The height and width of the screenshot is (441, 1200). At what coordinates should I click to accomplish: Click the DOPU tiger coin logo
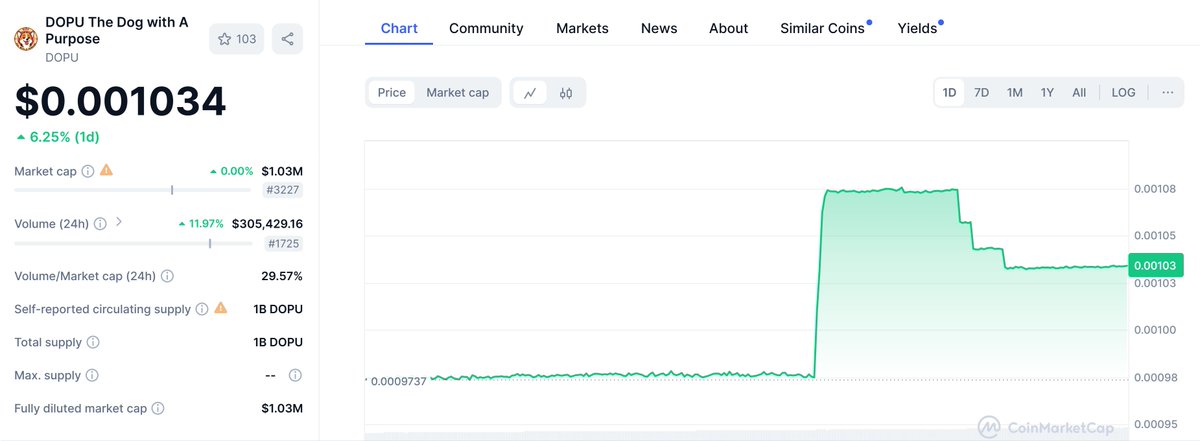coord(26,39)
